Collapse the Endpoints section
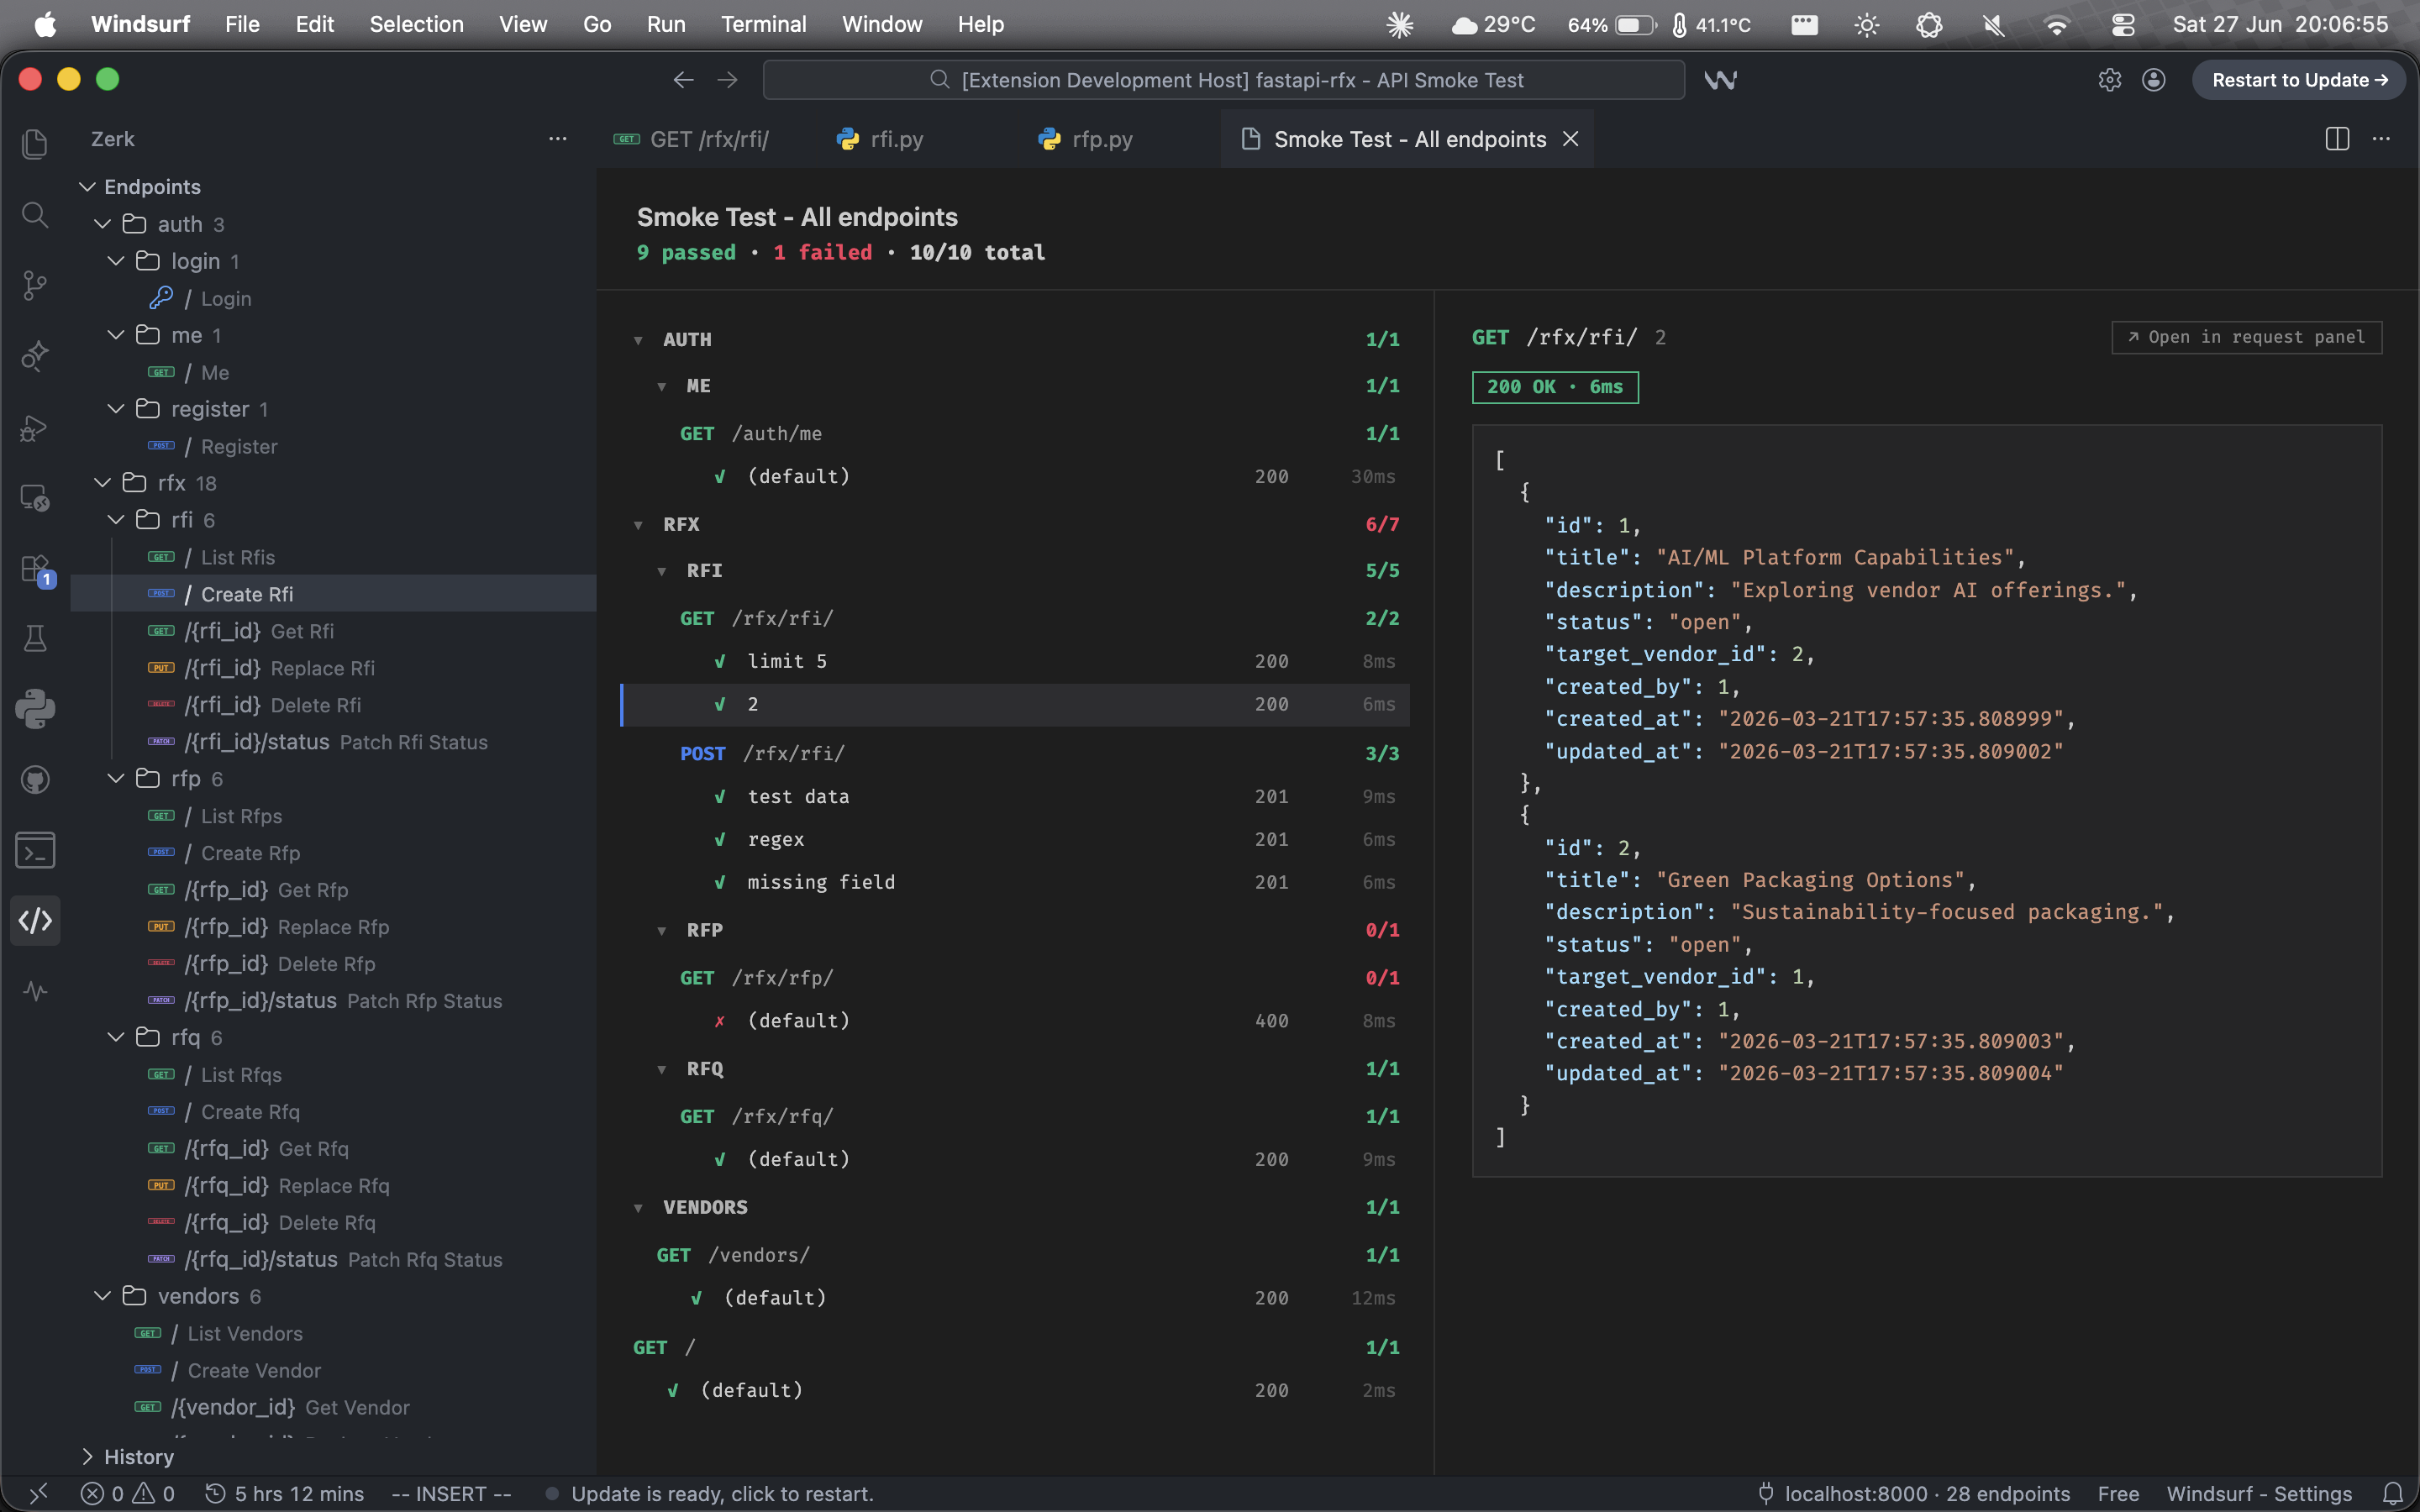The width and height of the screenshot is (2420, 1512). (88, 187)
